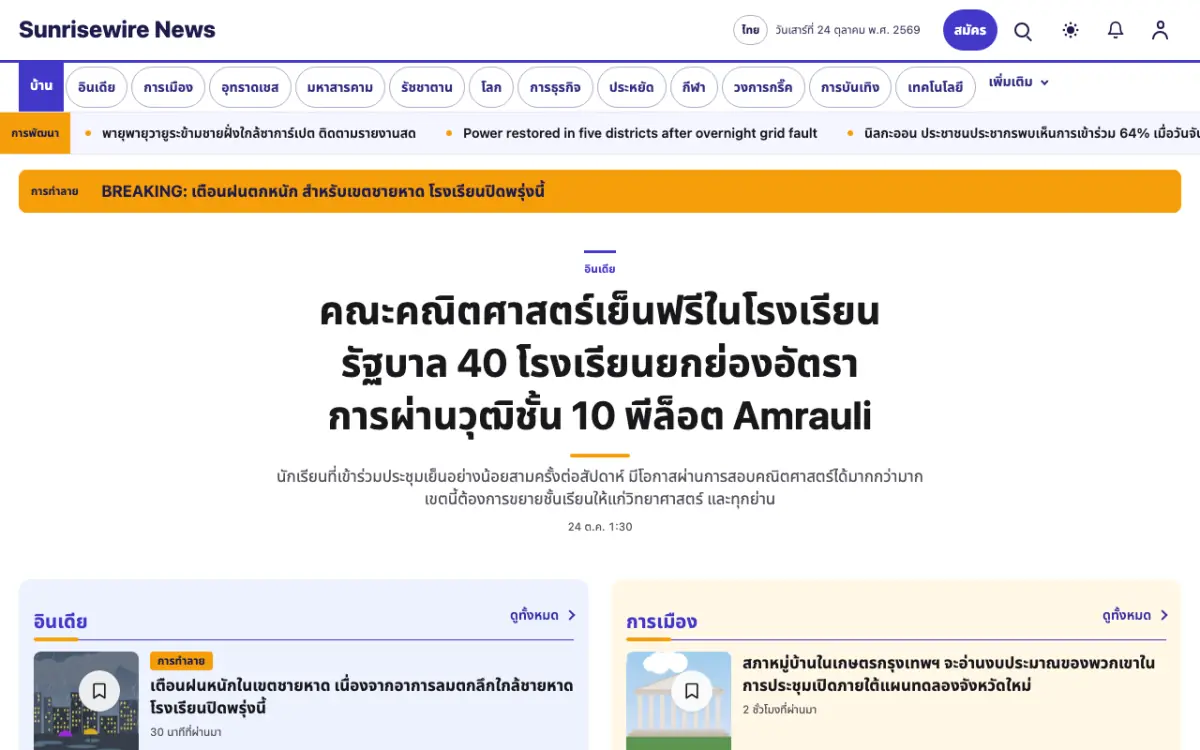
Task: Bookmark the กรุงเทพฯ village council article
Action: pyautogui.click(x=691, y=691)
